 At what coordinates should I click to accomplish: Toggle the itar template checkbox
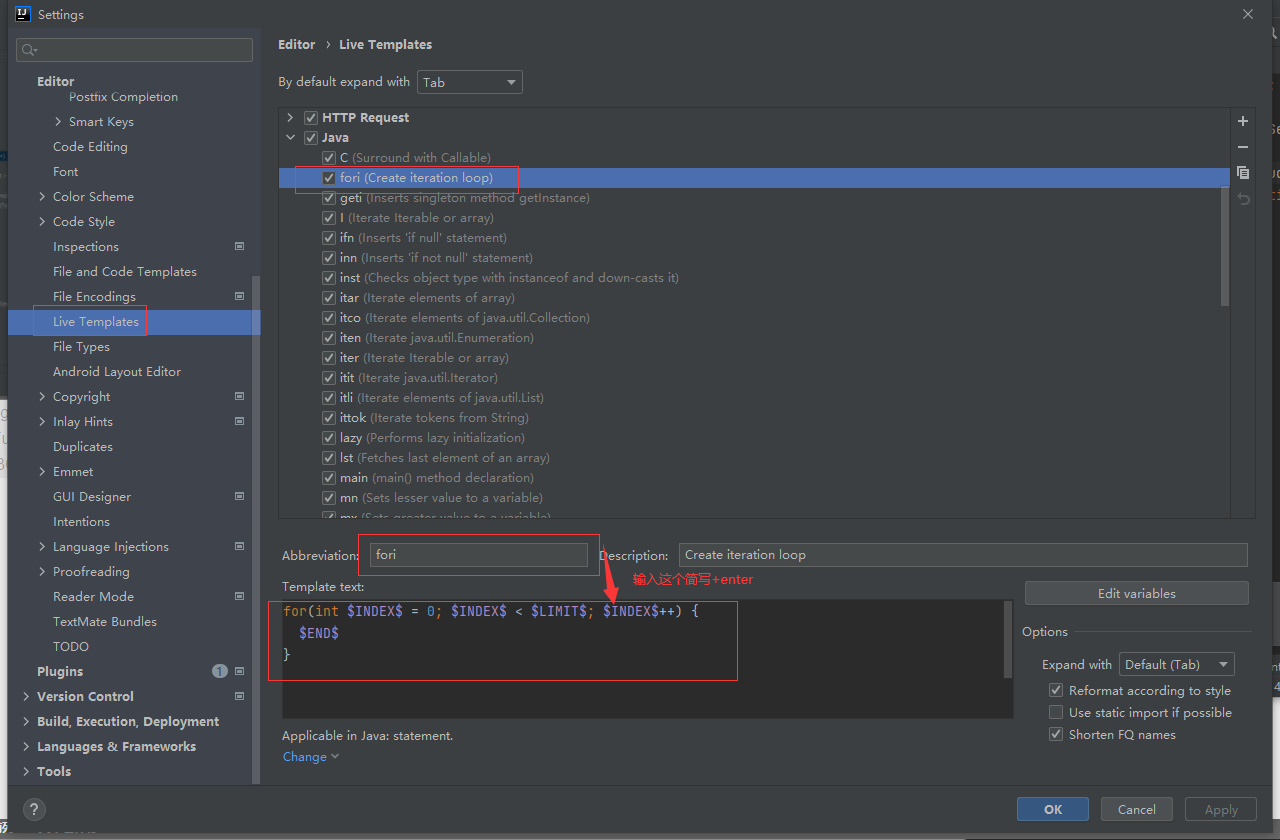tap(329, 297)
